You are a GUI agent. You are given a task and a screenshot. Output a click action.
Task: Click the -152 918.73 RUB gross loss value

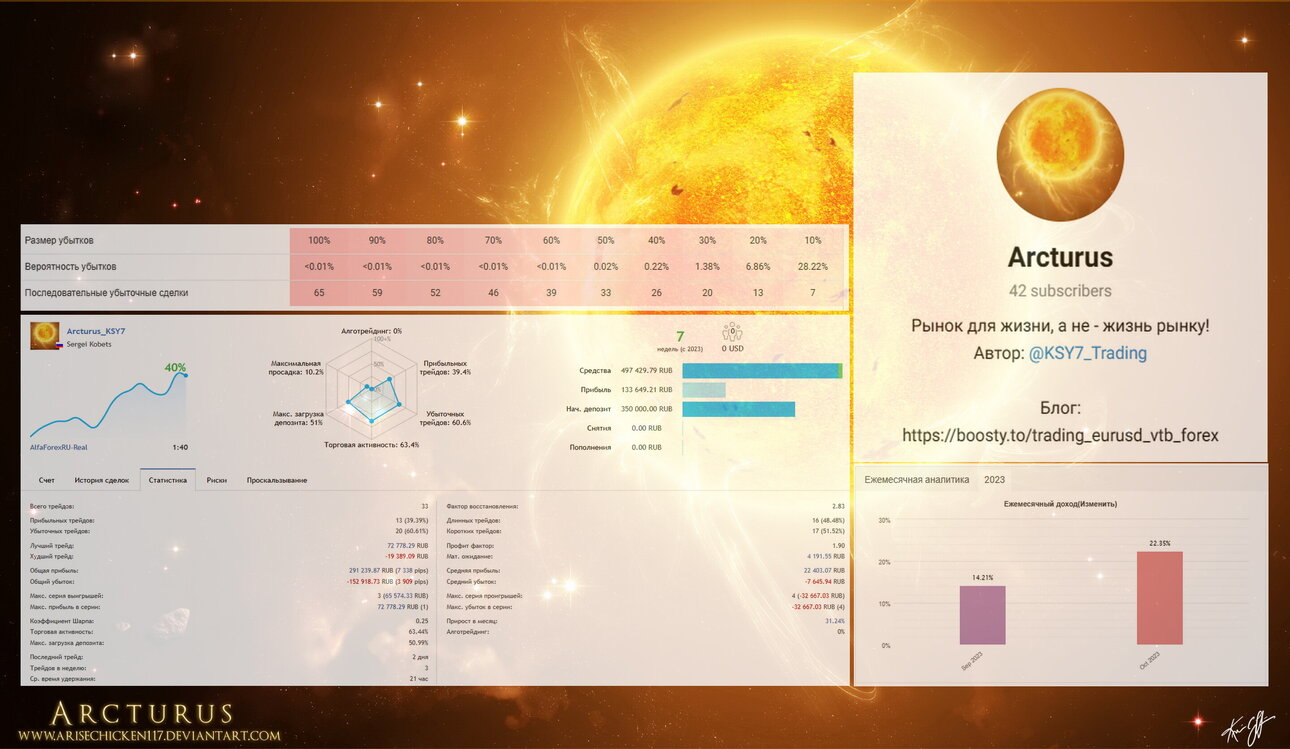tap(388, 581)
